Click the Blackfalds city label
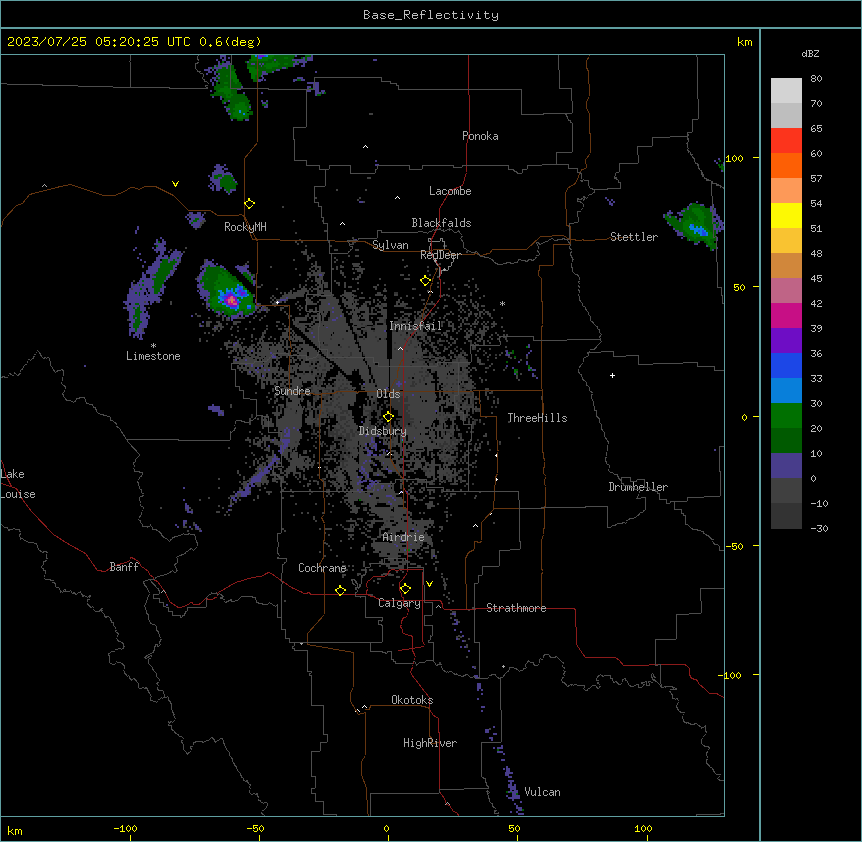This screenshot has width=862, height=842. (x=441, y=223)
